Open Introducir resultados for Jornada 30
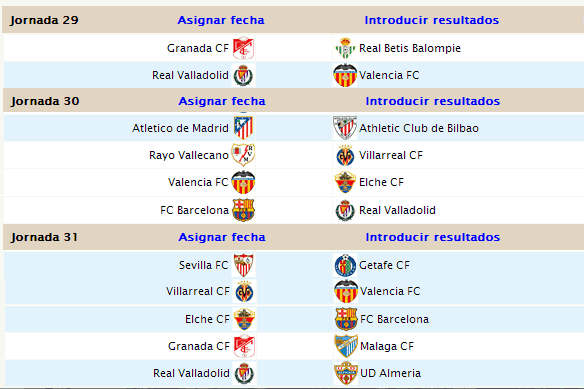 click(433, 101)
